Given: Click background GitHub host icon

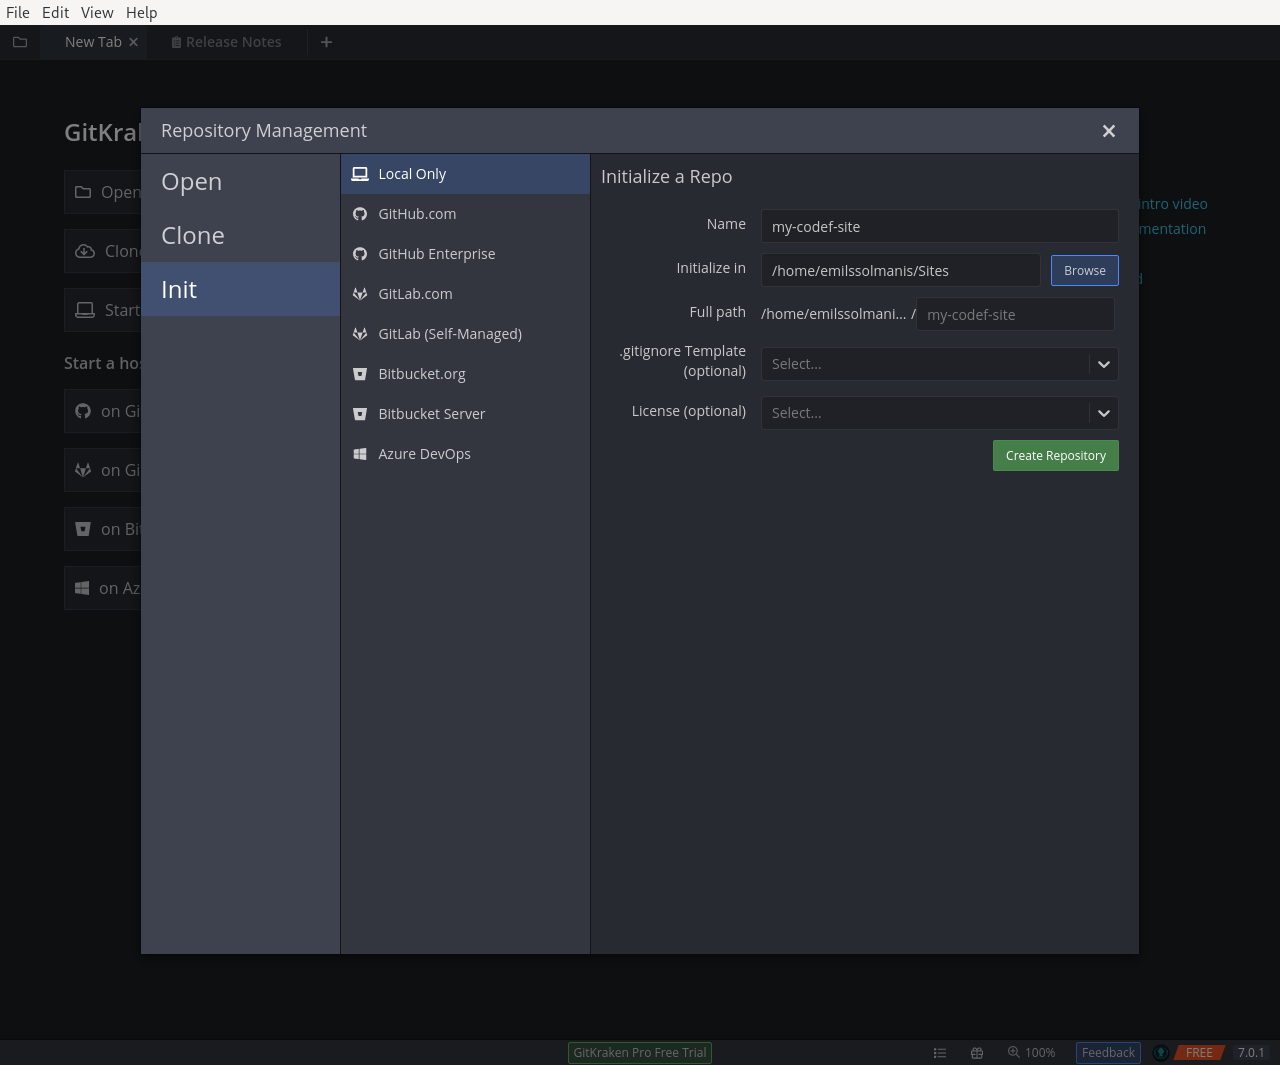Looking at the screenshot, I should pos(83,411).
